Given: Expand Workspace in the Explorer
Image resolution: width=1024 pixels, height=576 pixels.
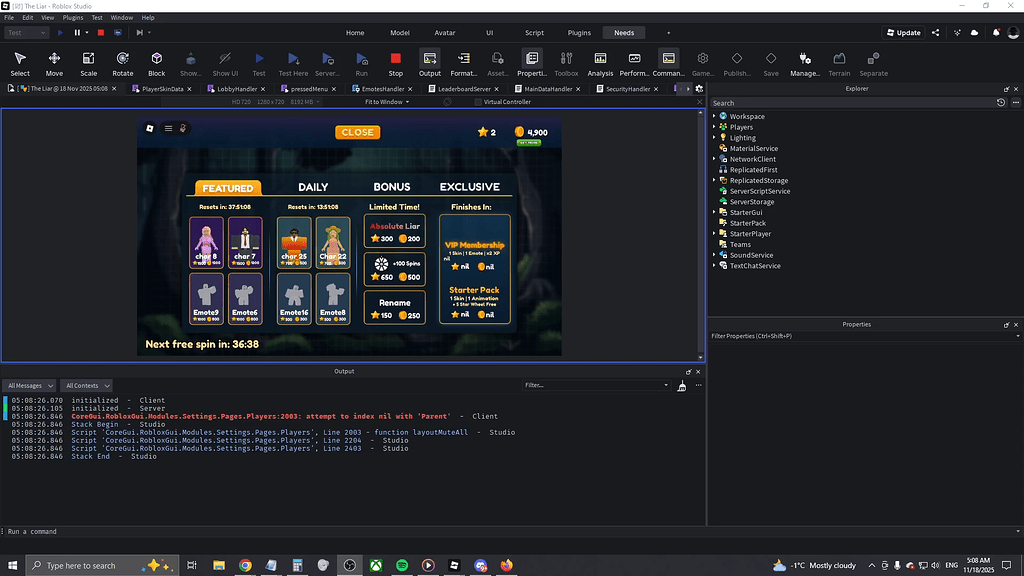Looking at the screenshot, I should [x=712, y=115].
